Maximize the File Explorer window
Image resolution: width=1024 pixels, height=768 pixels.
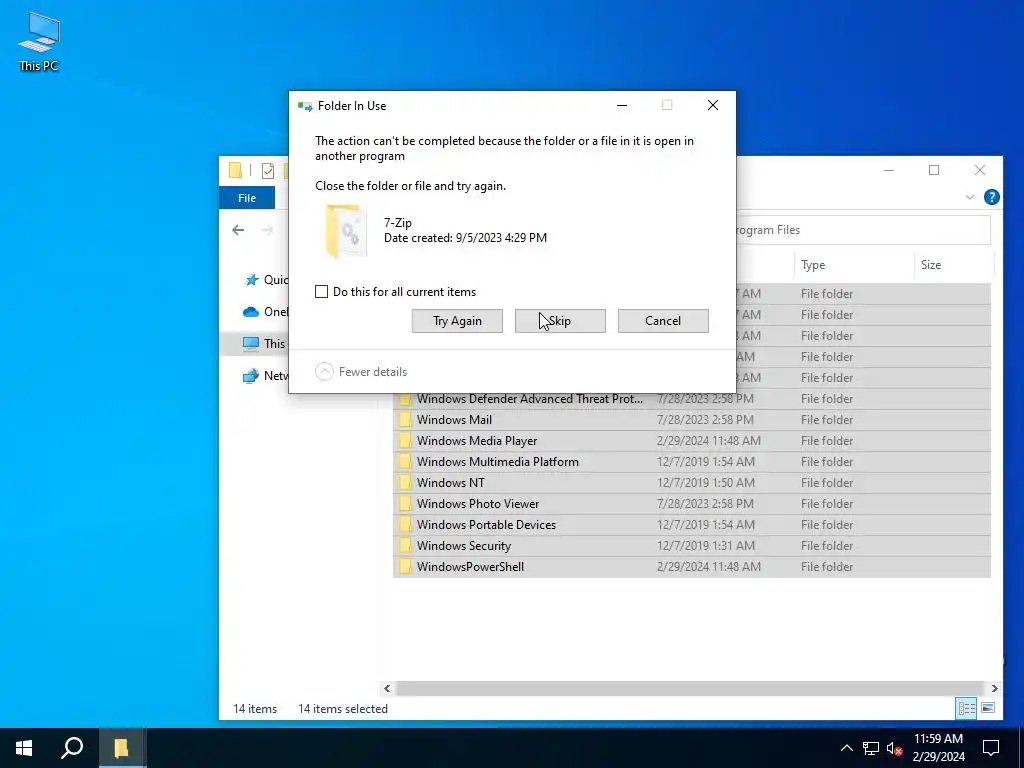pos(934,170)
